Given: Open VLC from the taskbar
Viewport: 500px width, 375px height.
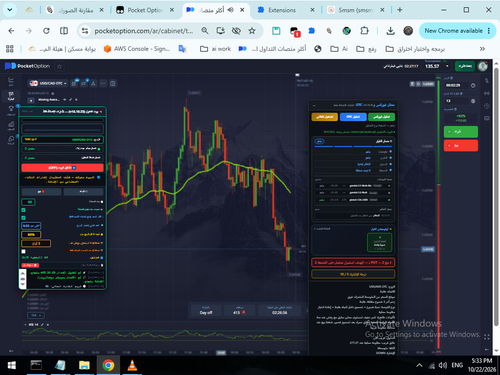Looking at the screenshot, I should tap(132, 365).
